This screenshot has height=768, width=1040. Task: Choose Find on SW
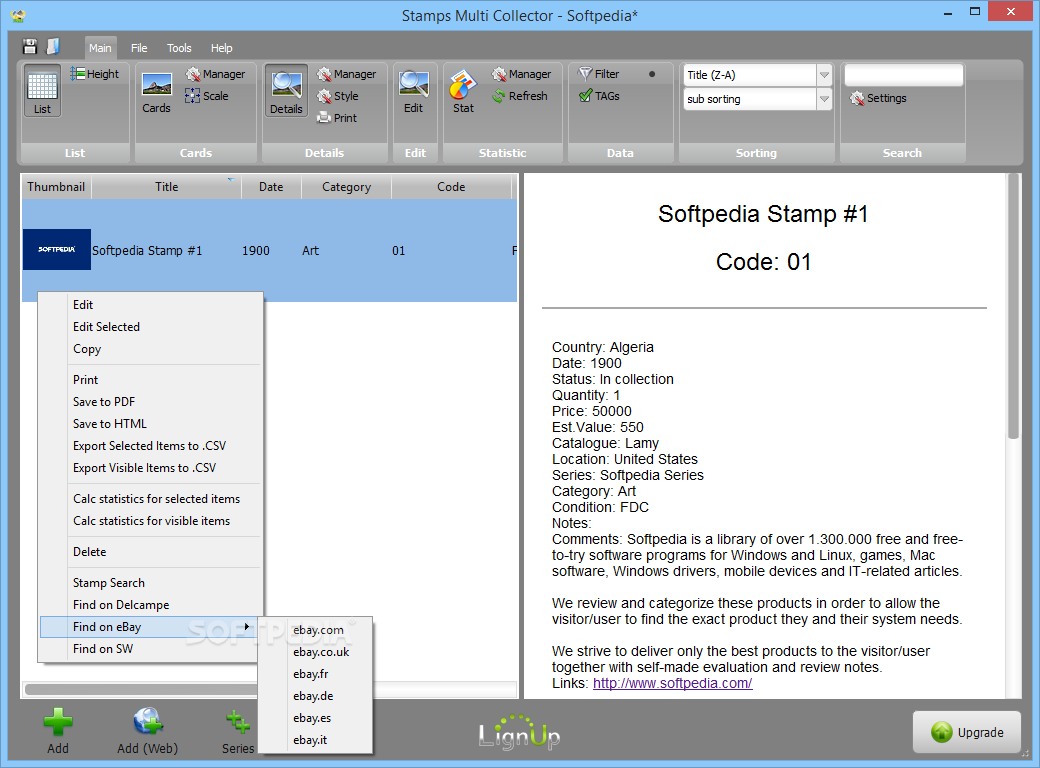coord(151,649)
